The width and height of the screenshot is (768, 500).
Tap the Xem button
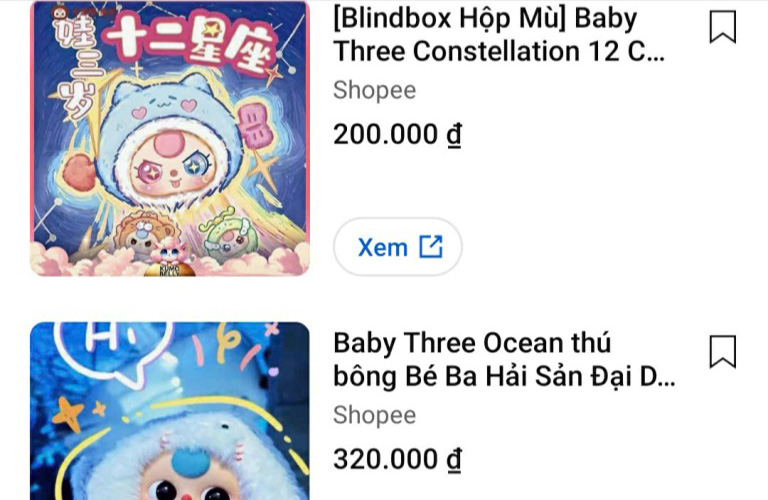pyautogui.click(x=398, y=247)
